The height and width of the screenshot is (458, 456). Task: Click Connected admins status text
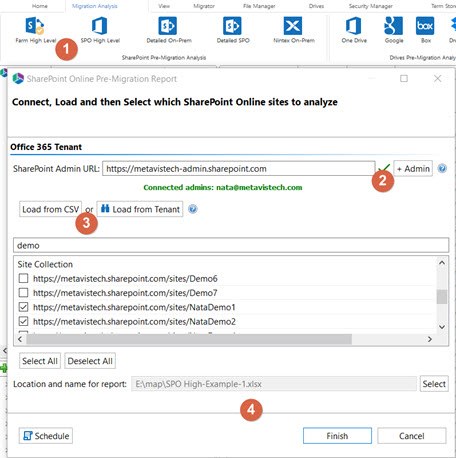[x=223, y=187]
